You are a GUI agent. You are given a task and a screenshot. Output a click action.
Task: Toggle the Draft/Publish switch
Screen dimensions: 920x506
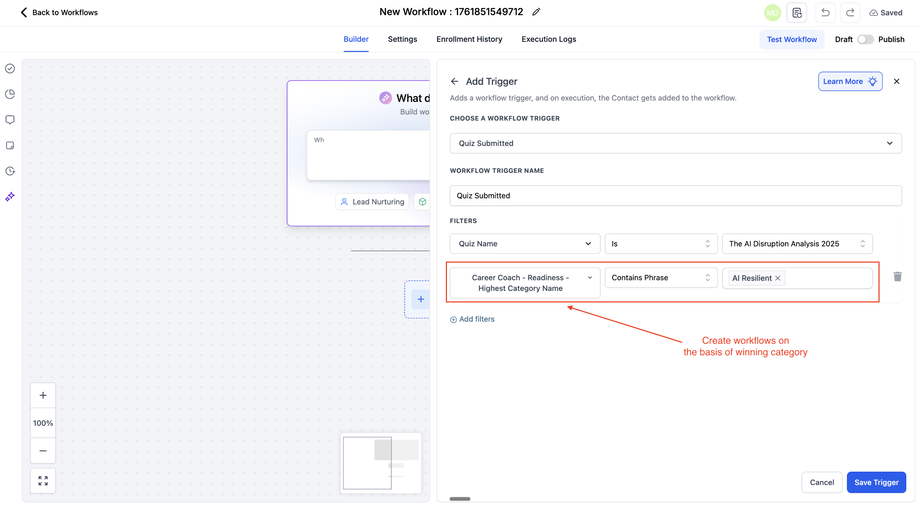(865, 40)
